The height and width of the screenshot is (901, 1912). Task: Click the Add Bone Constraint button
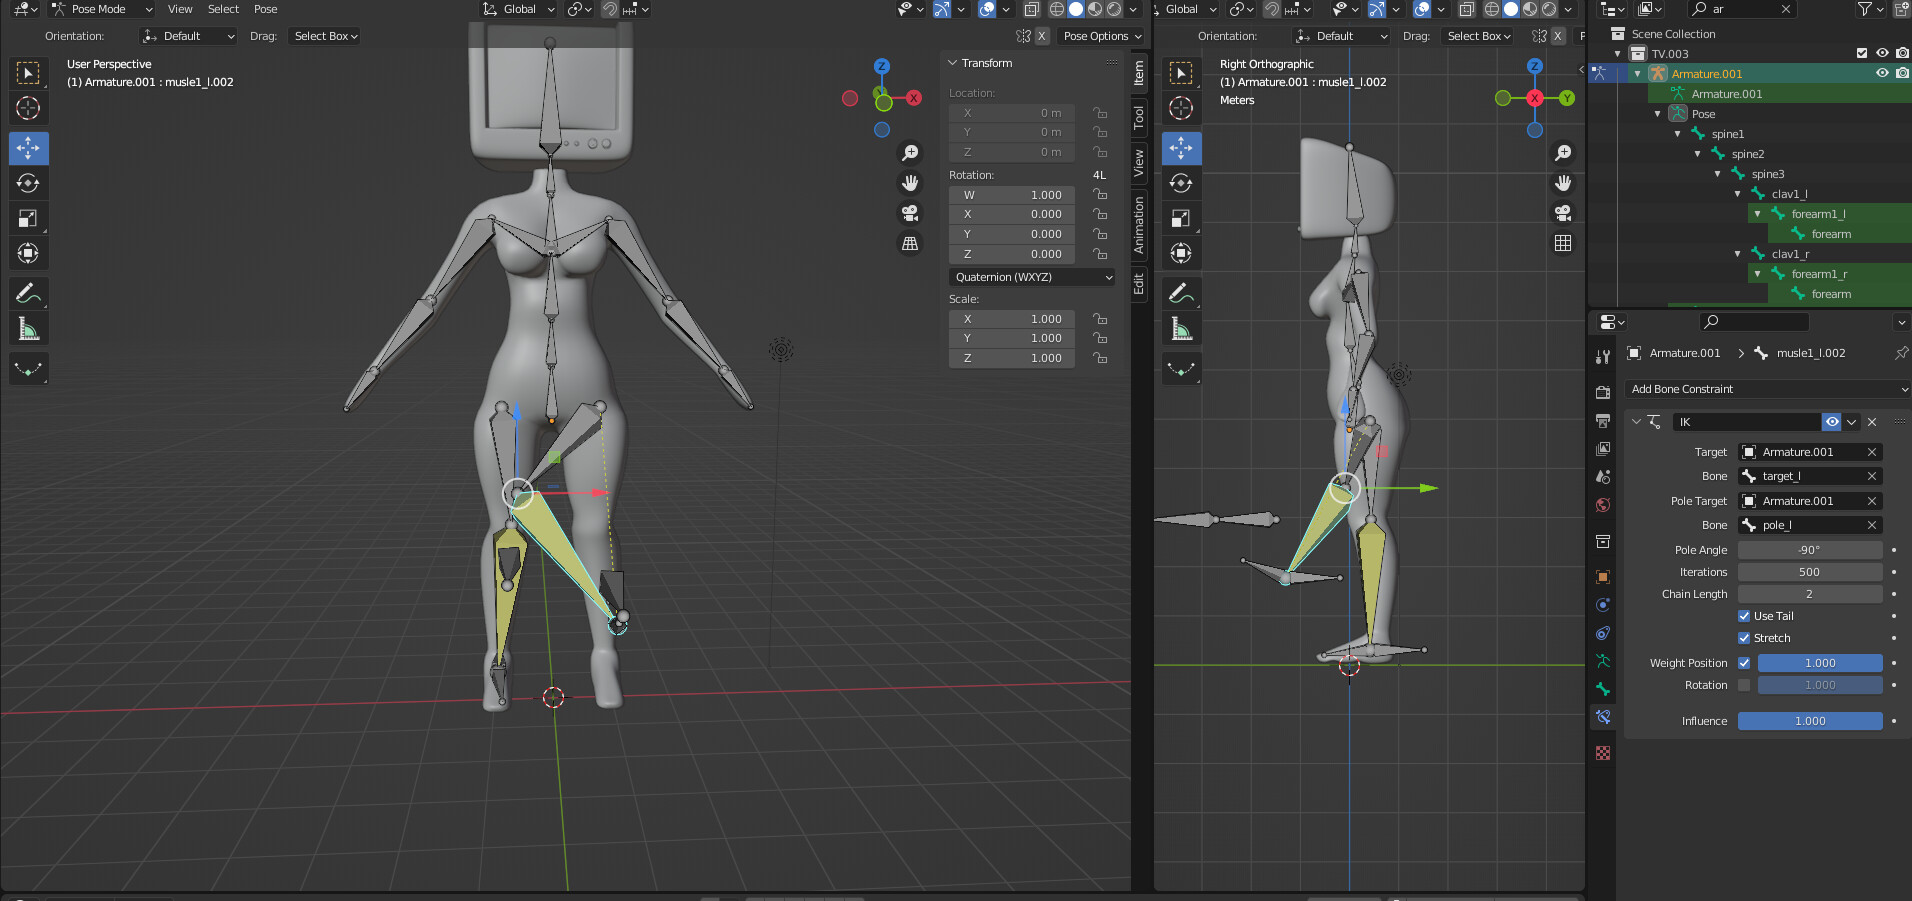(x=1765, y=389)
